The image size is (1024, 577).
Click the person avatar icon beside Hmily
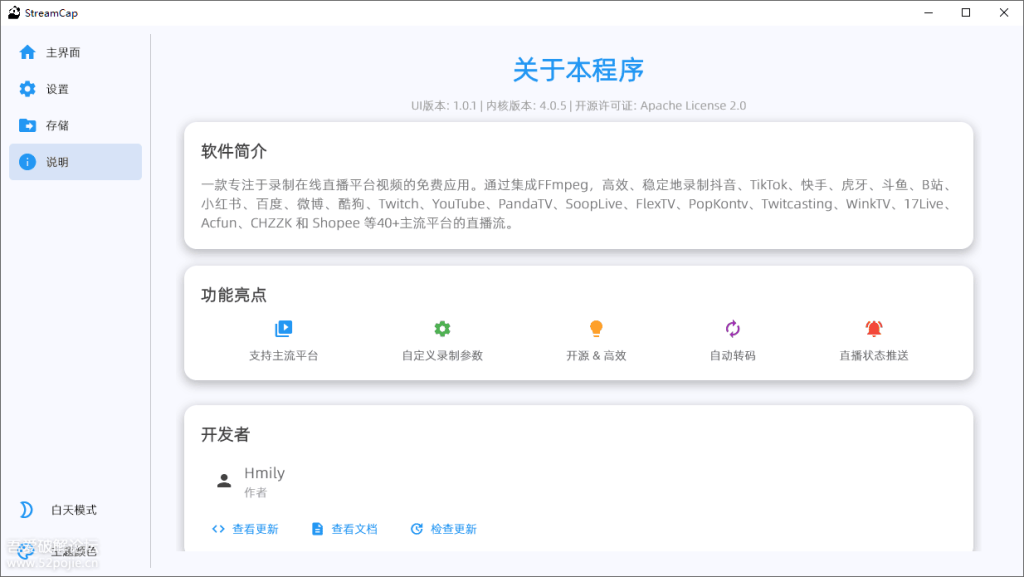pyautogui.click(x=224, y=481)
